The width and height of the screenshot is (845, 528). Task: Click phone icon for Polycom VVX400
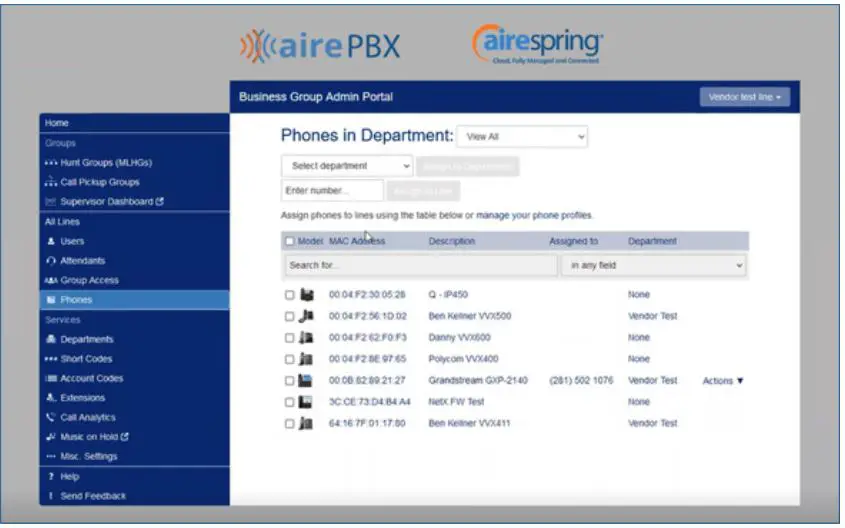coord(306,359)
